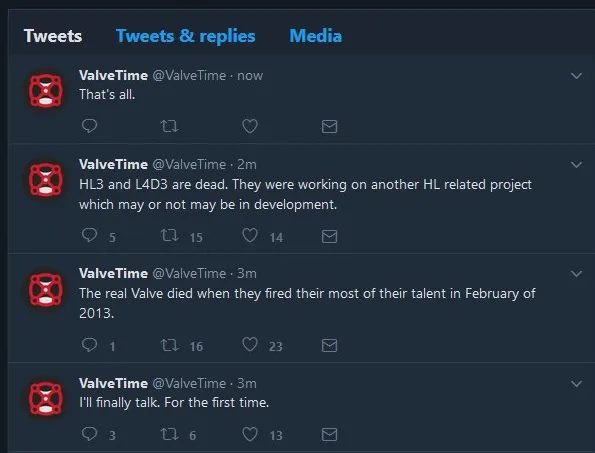Retweet the HL3 and L4D3 are dead tweet
Image resolution: width=595 pixels, height=453 pixels.
[169, 236]
